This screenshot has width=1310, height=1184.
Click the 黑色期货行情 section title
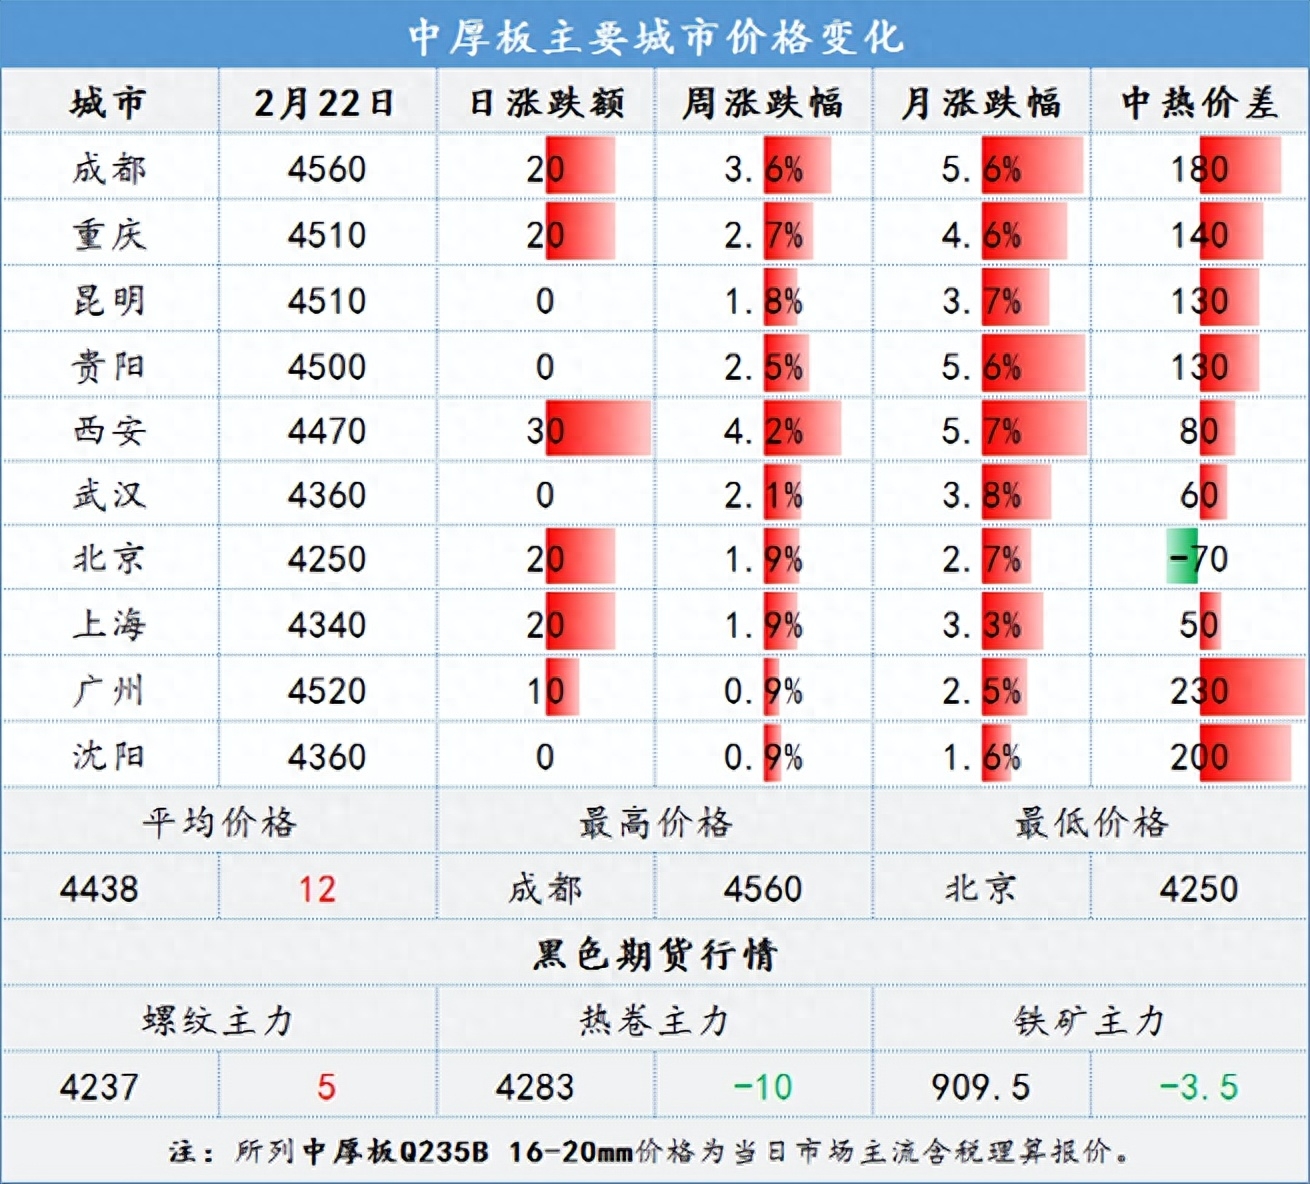tap(655, 952)
